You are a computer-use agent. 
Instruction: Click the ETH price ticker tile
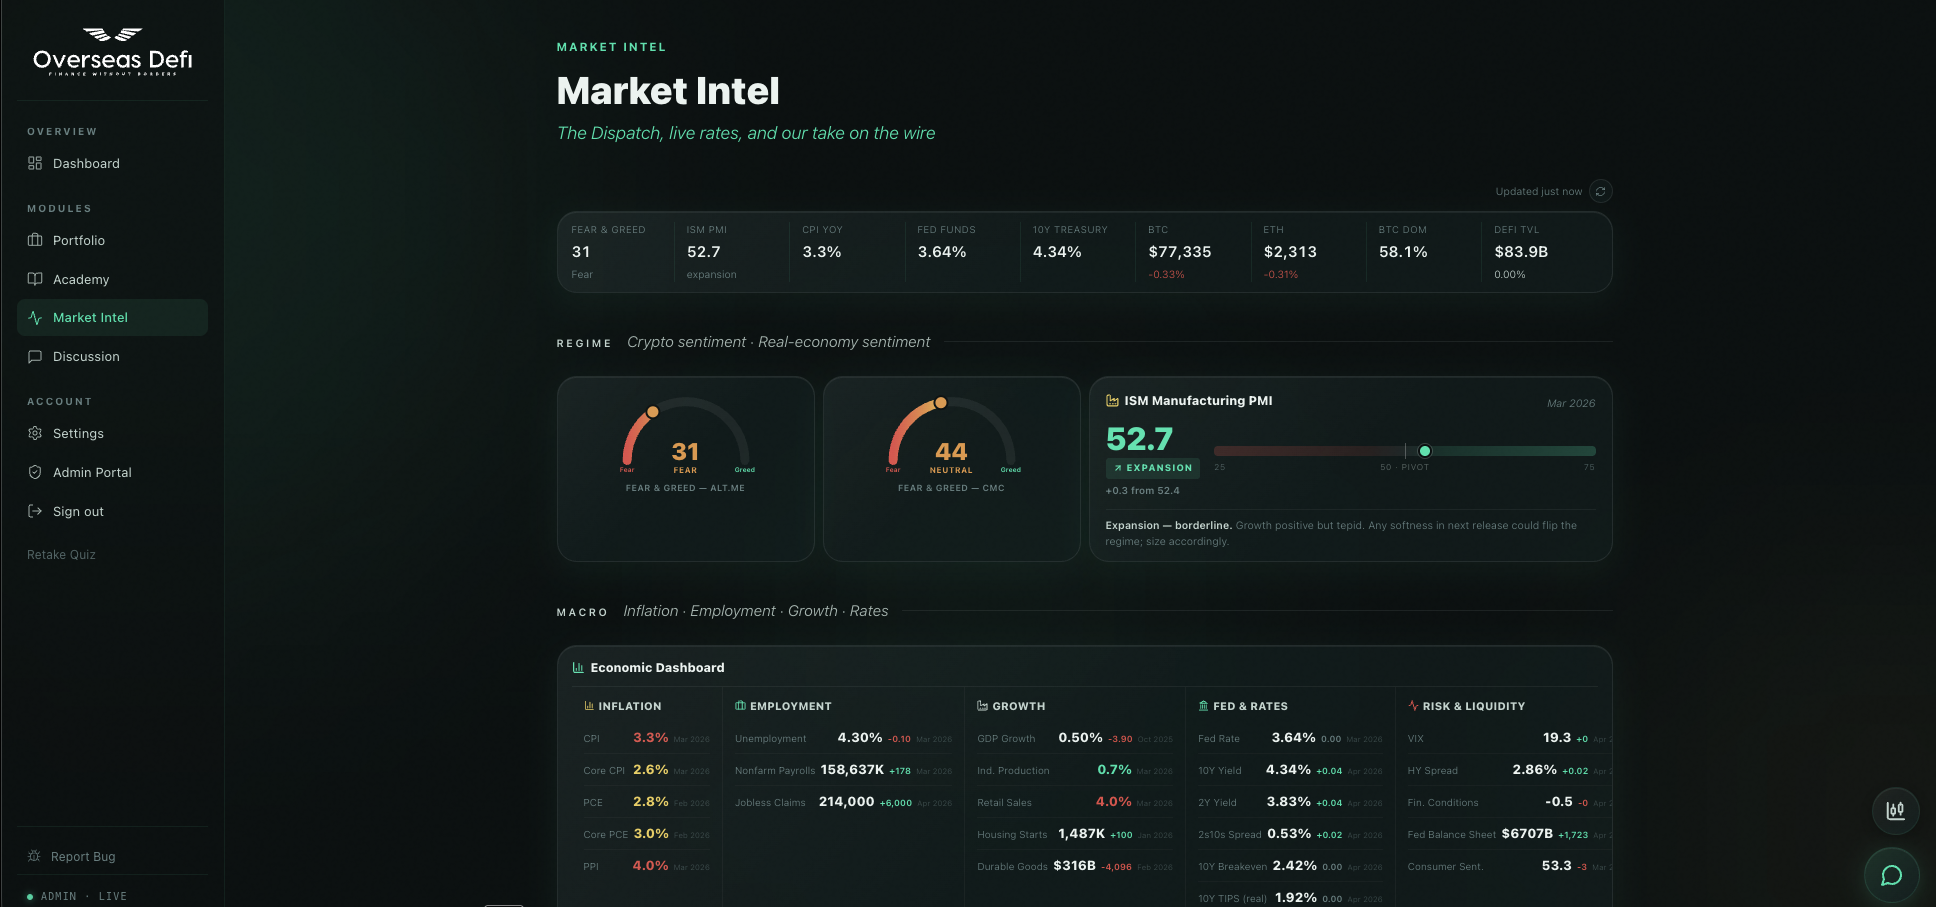[1308, 252]
